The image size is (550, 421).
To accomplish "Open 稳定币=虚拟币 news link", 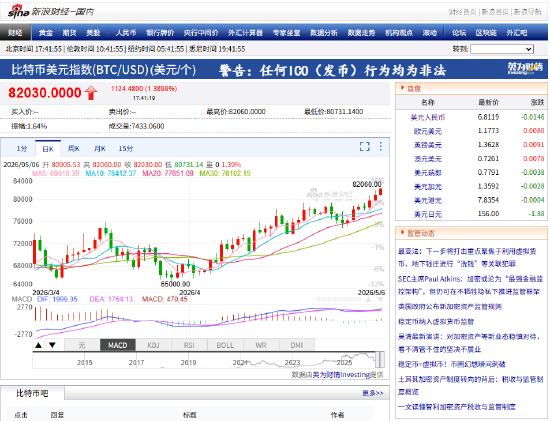I will pos(452,364).
